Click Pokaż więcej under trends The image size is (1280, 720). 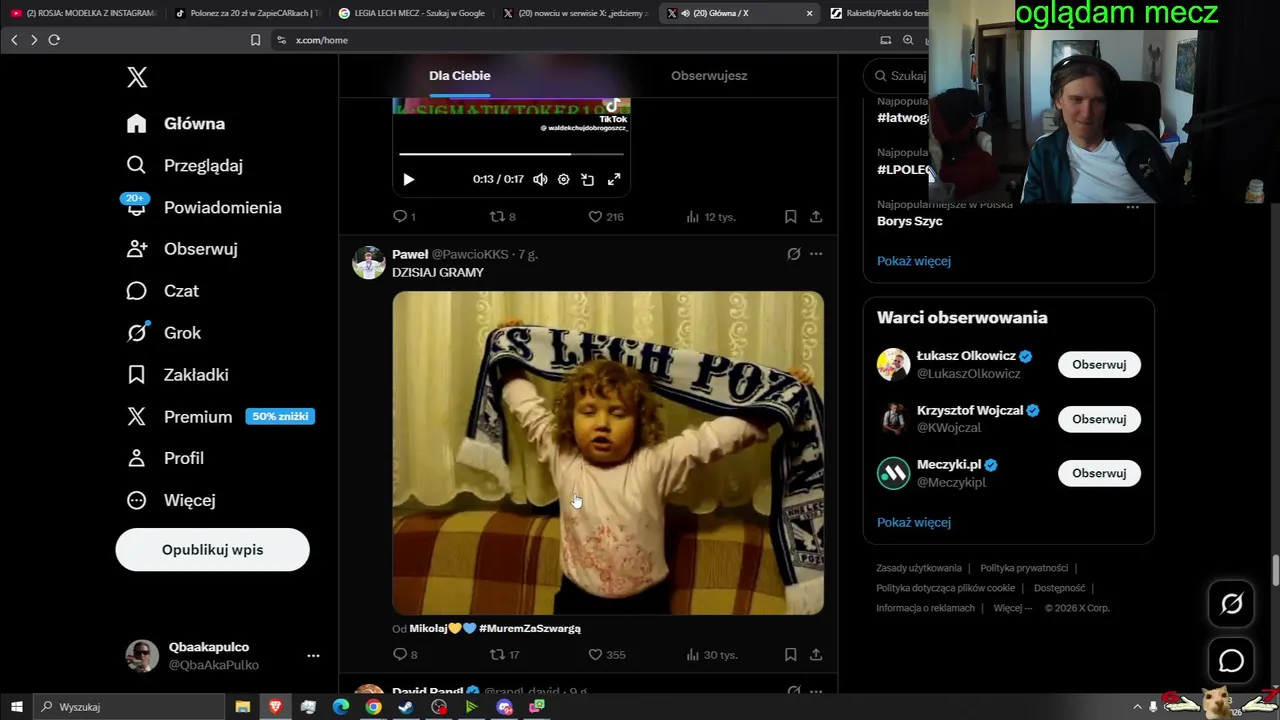pyautogui.click(x=914, y=261)
